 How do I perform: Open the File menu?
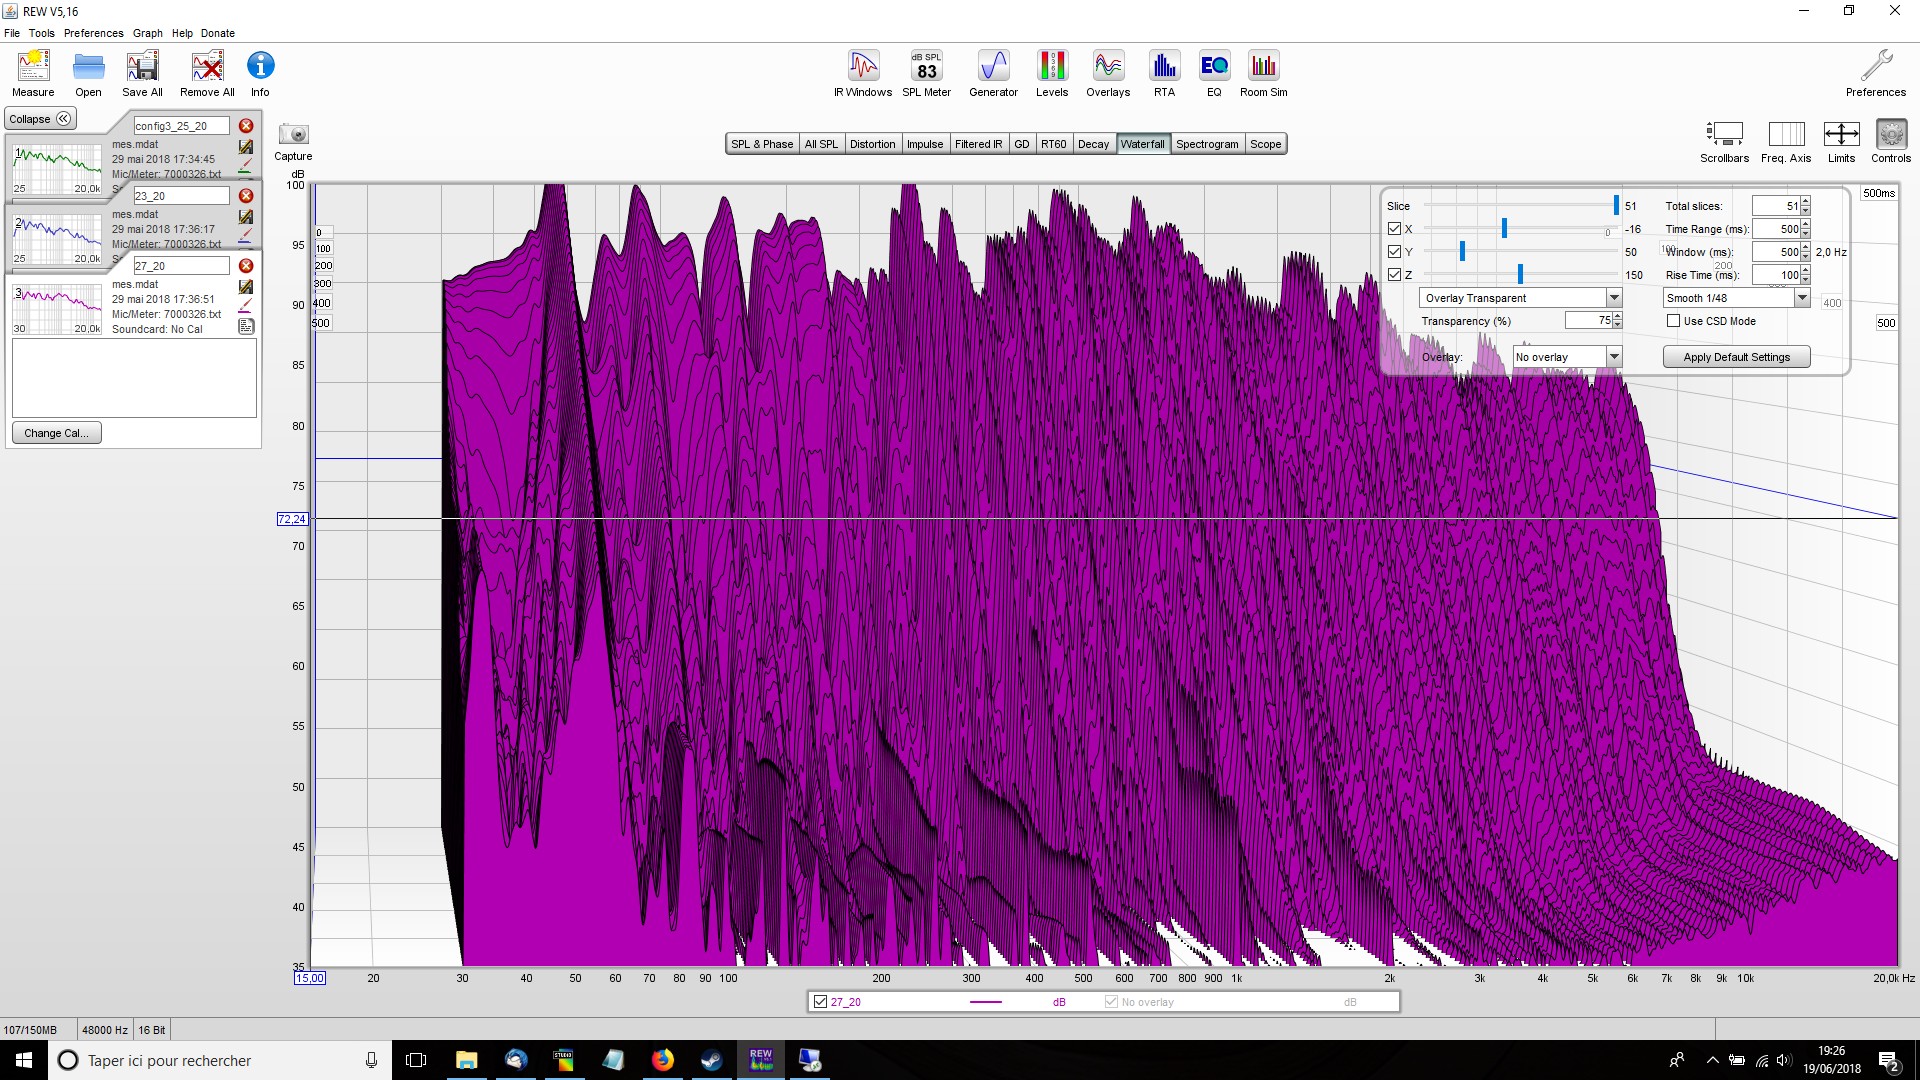pyautogui.click(x=12, y=33)
